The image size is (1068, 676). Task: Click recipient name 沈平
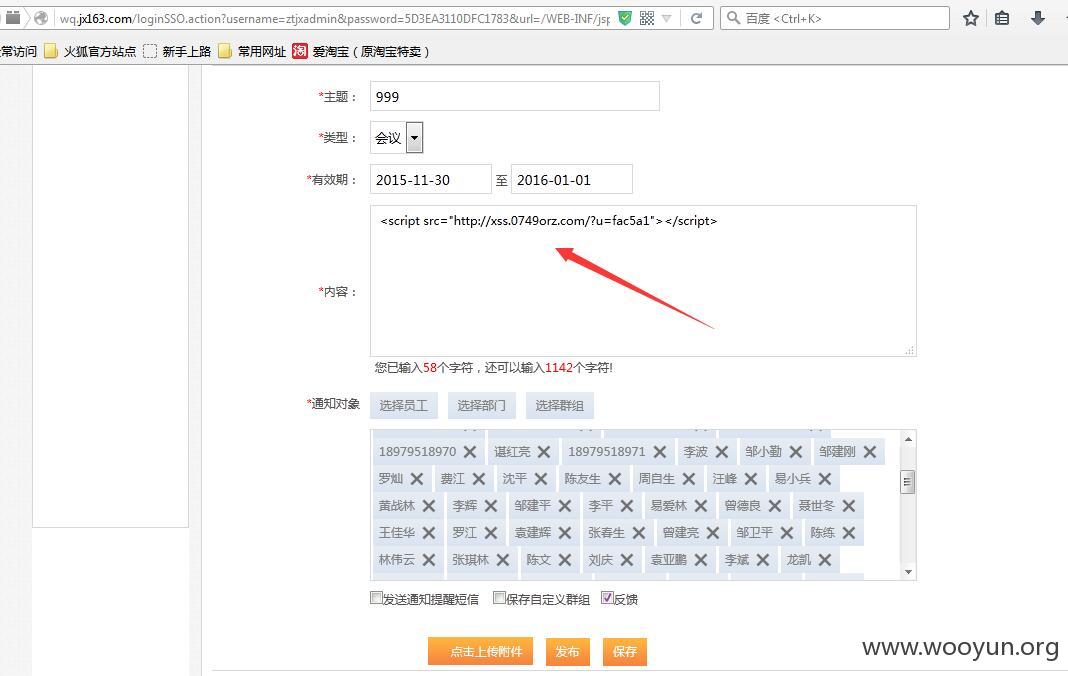515,479
